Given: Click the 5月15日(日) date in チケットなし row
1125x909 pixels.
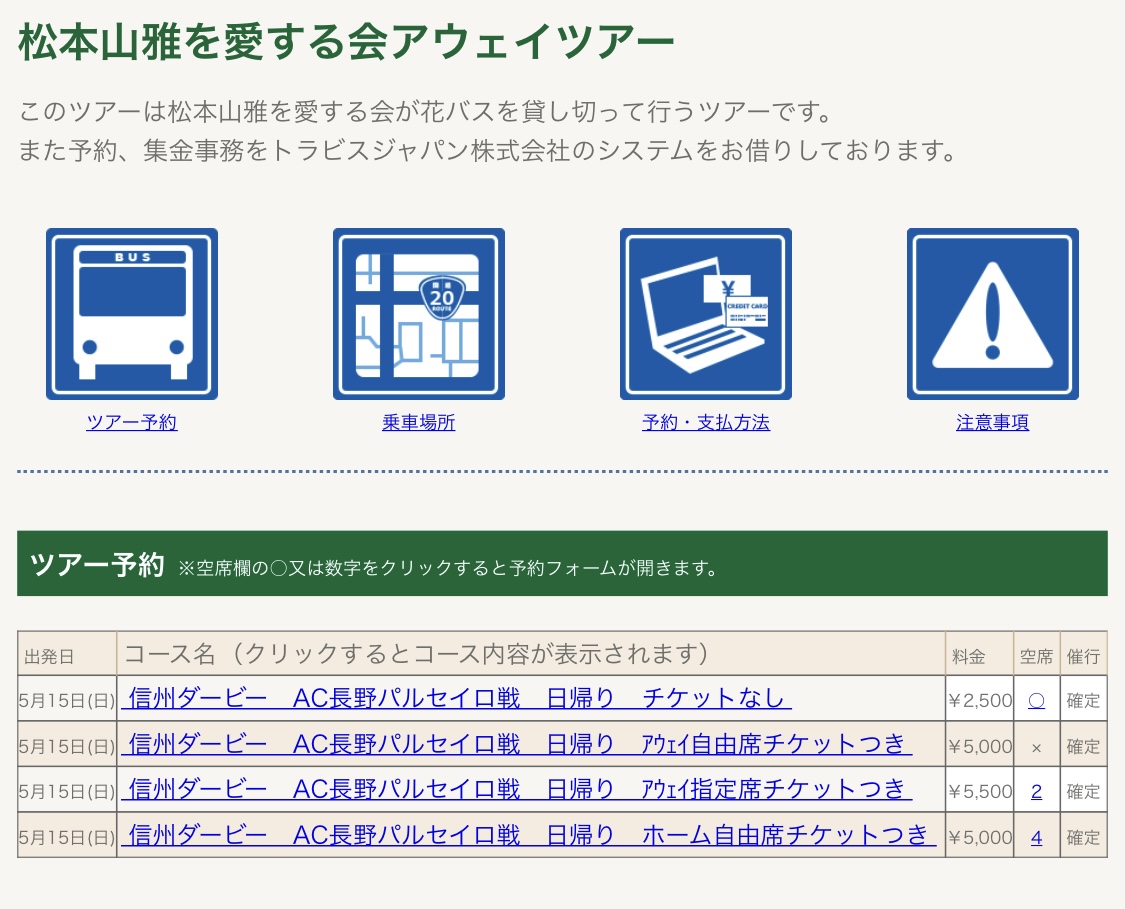Looking at the screenshot, I should point(67,700).
